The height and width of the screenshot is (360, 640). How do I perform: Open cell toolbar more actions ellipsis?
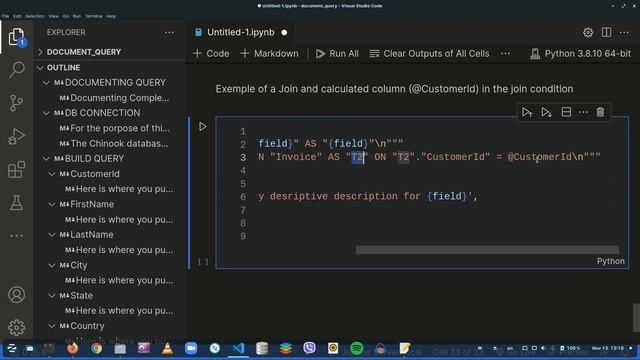(583, 112)
